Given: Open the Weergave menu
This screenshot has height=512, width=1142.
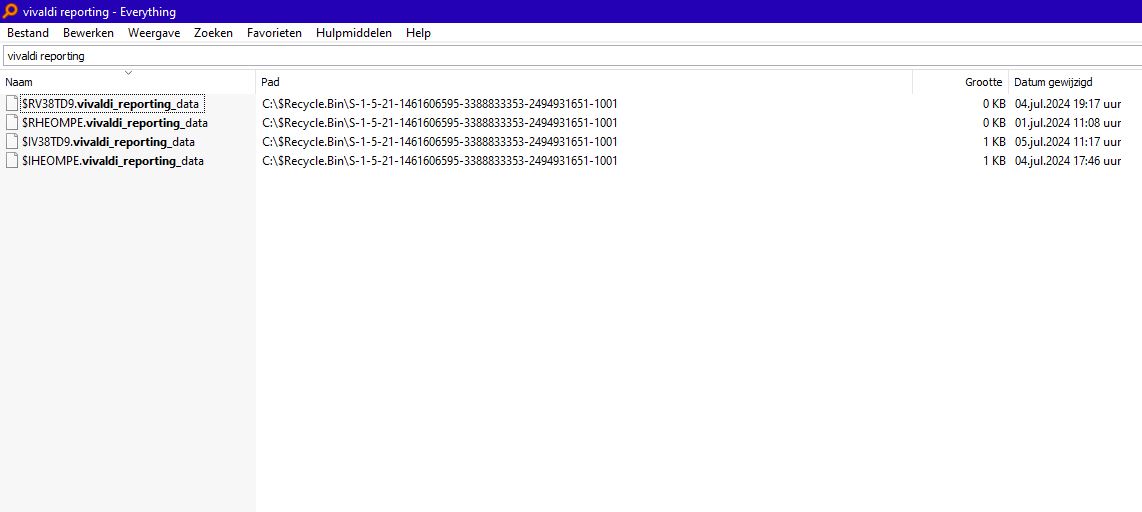Looking at the screenshot, I should (154, 33).
